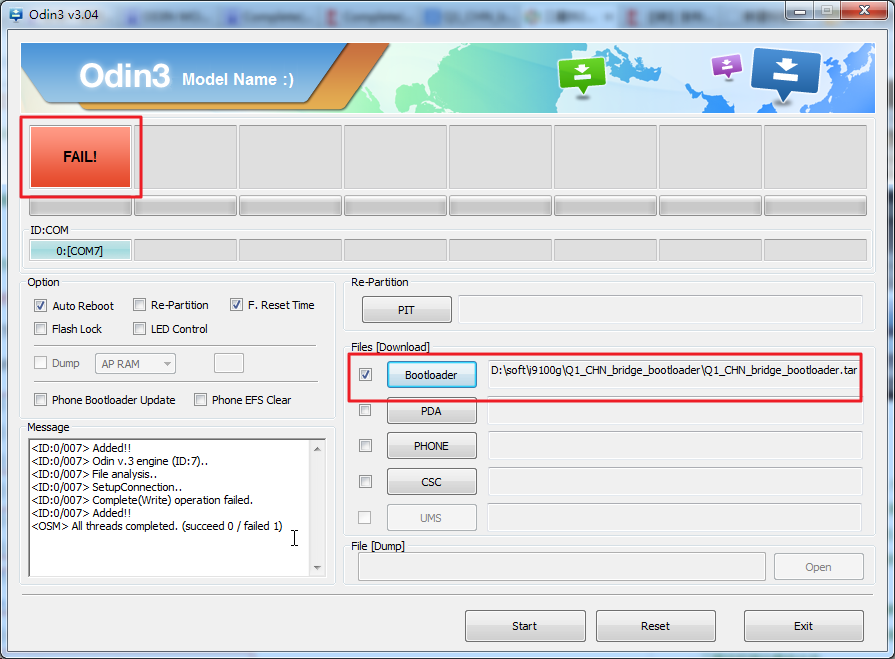Viewport: 895px width, 659px height.
Task: Tick the CSC file checkbox
Action: coord(365,482)
